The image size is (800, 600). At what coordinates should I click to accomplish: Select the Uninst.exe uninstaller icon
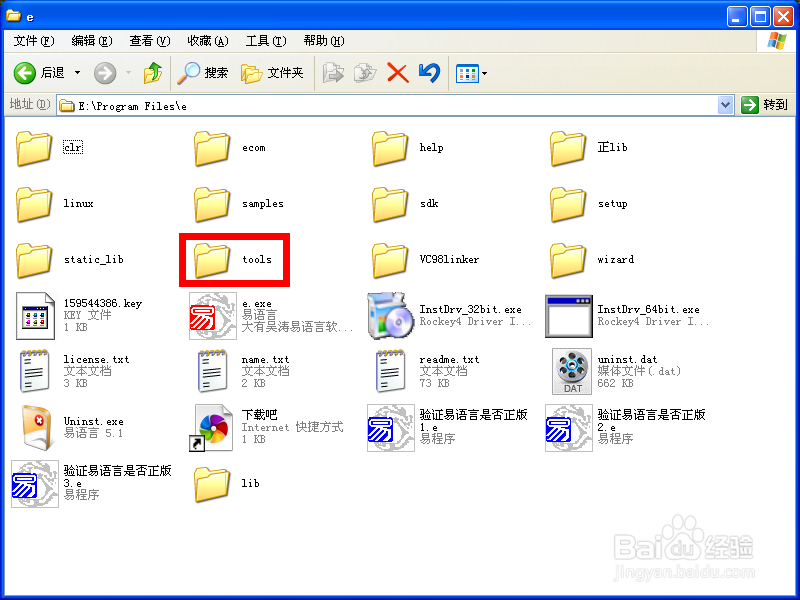(x=37, y=428)
